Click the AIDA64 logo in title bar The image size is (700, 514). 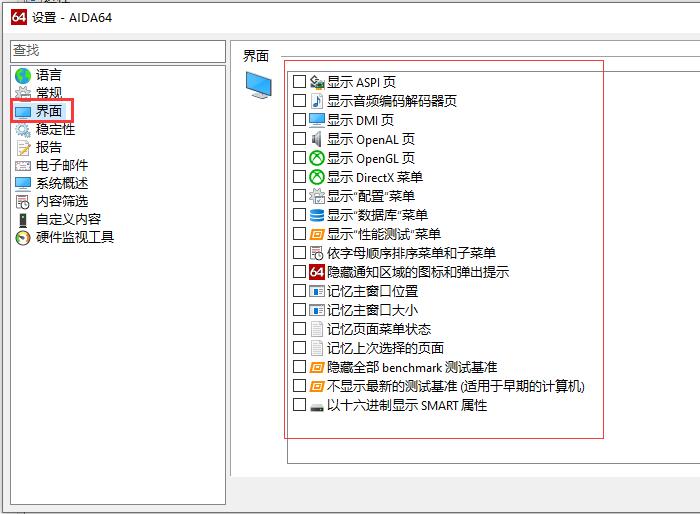19,17
